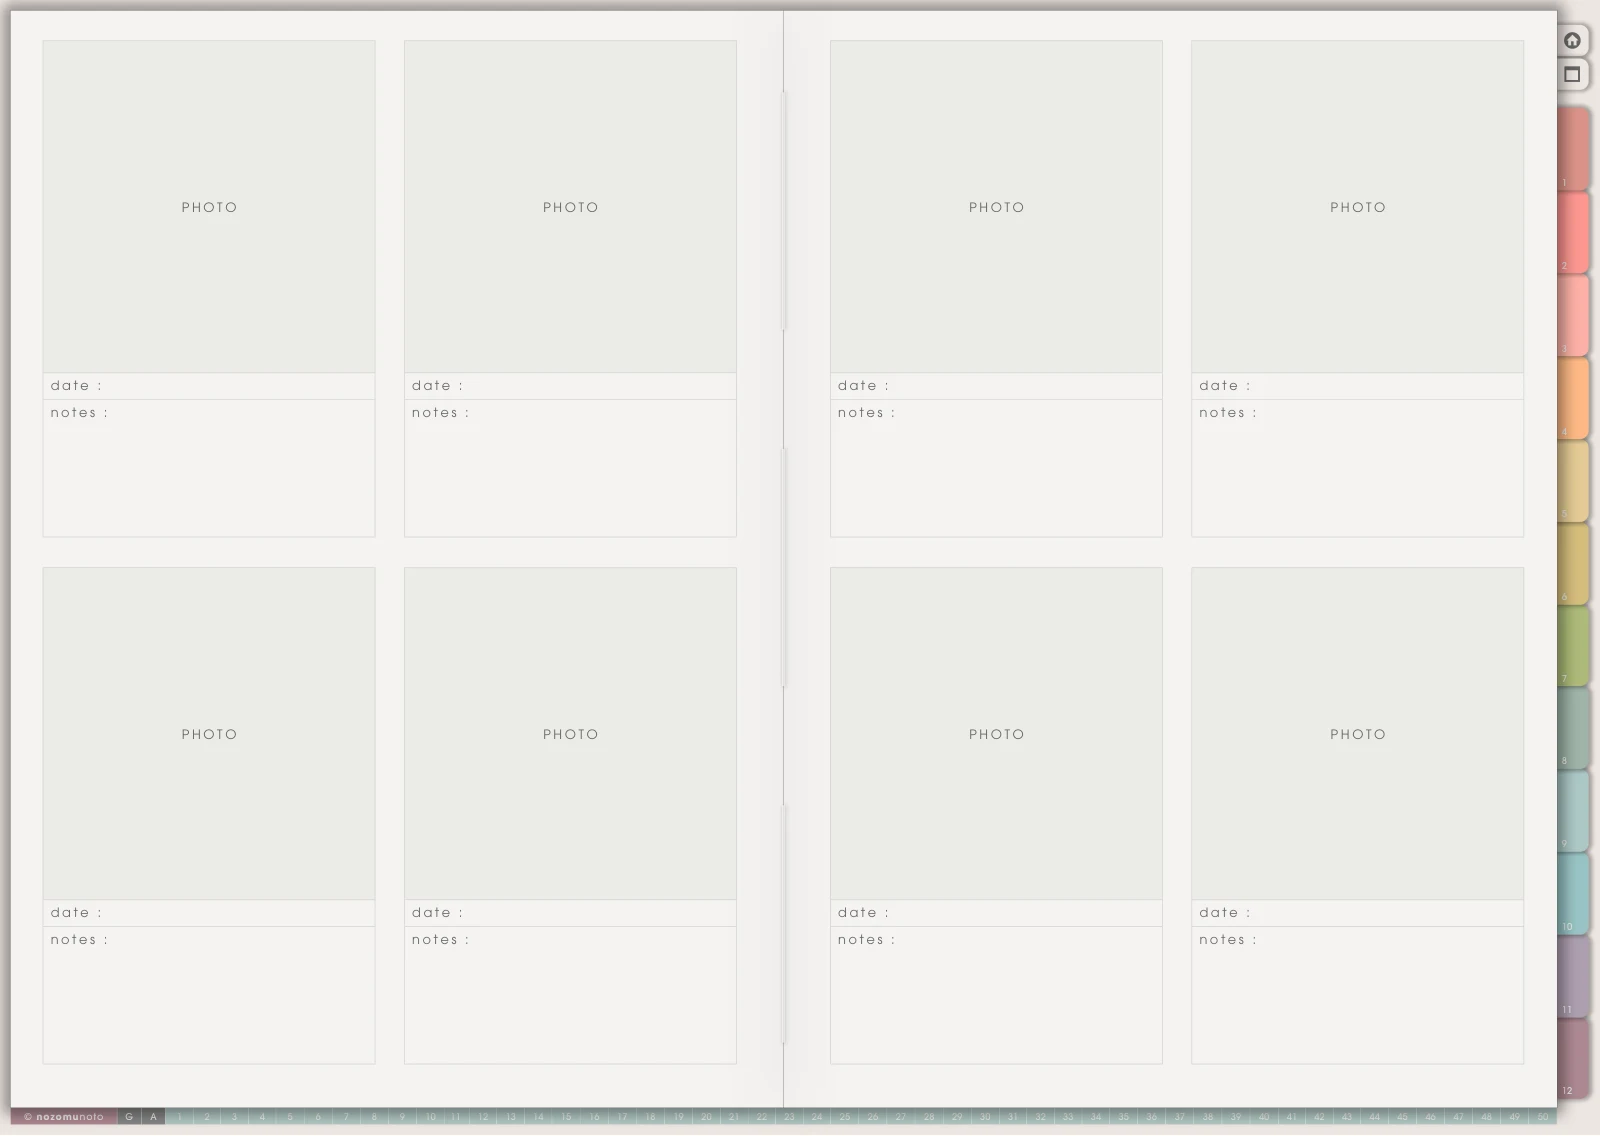Select the orange side tab 4

[1573, 398]
